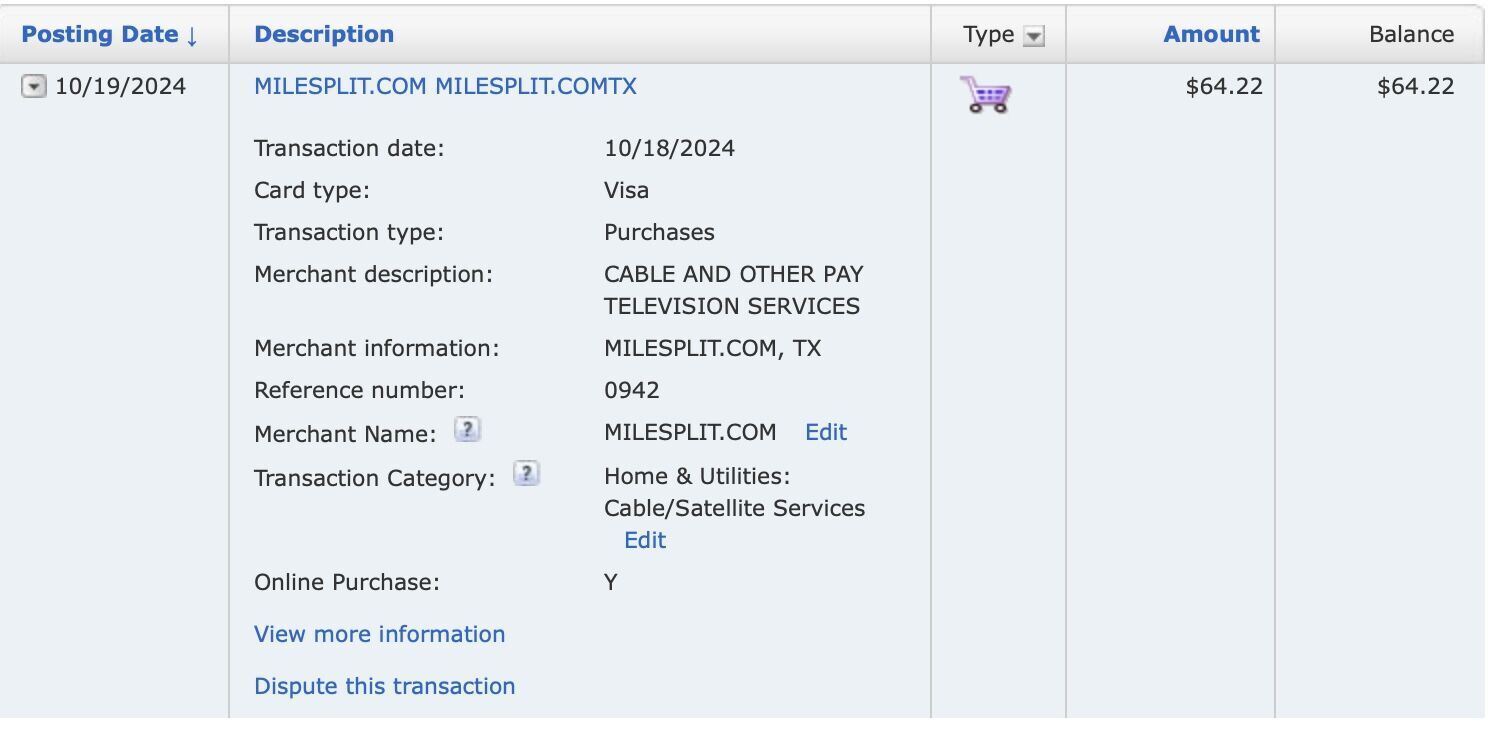Screen dimensions: 1496x732
Task: Open the MILESPLIT.COM MILESPLIT.COMTX description link
Action: (x=445, y=86)
